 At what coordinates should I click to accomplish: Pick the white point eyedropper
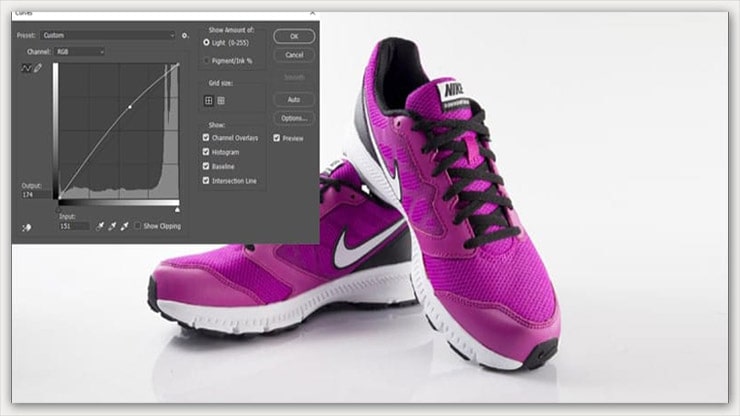pos(125,226)
